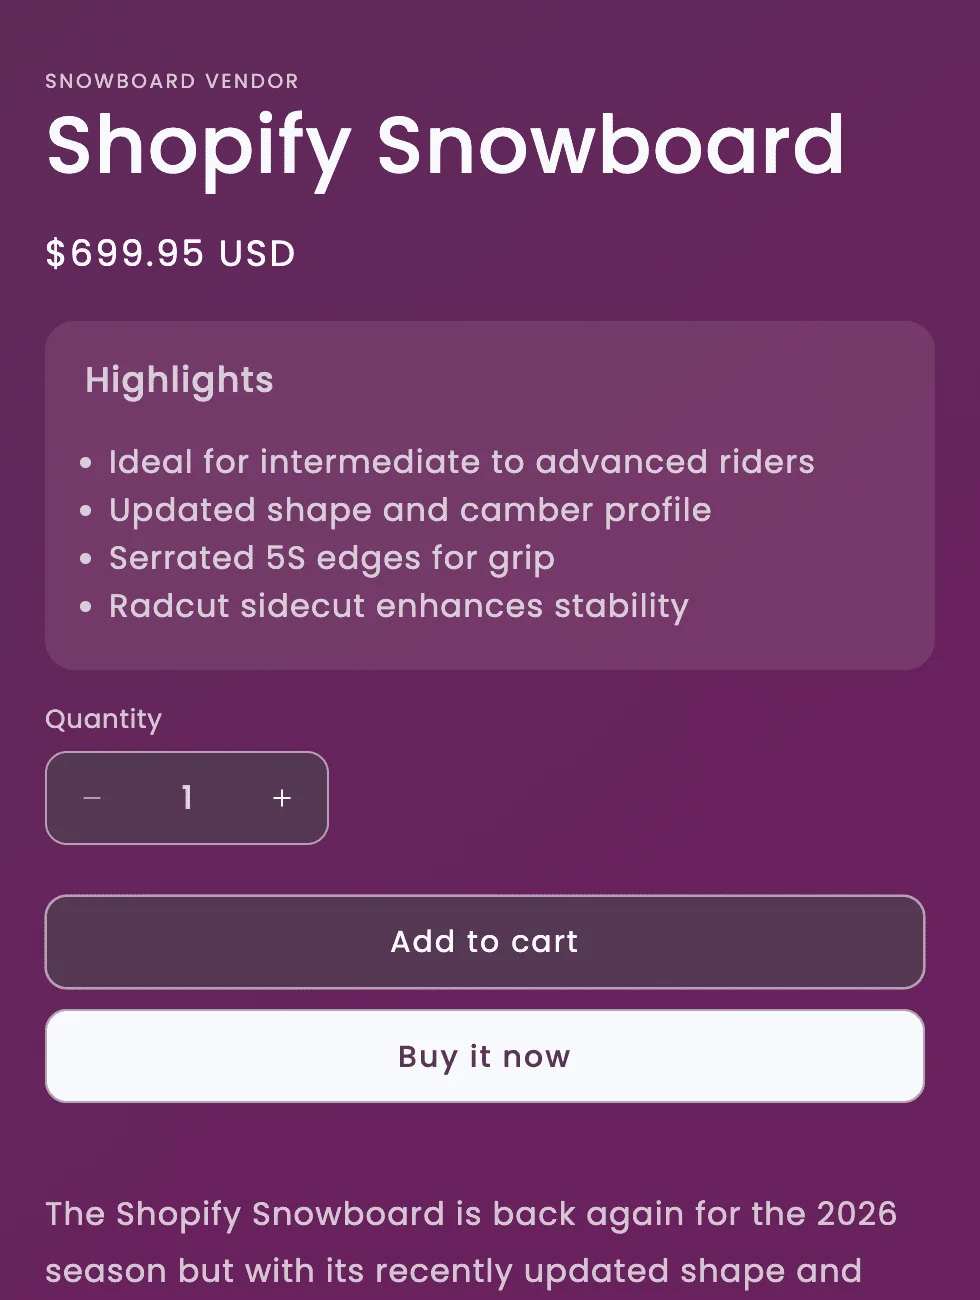Click the bullet dot before Serrated 5S

click(x=86, y=559)
